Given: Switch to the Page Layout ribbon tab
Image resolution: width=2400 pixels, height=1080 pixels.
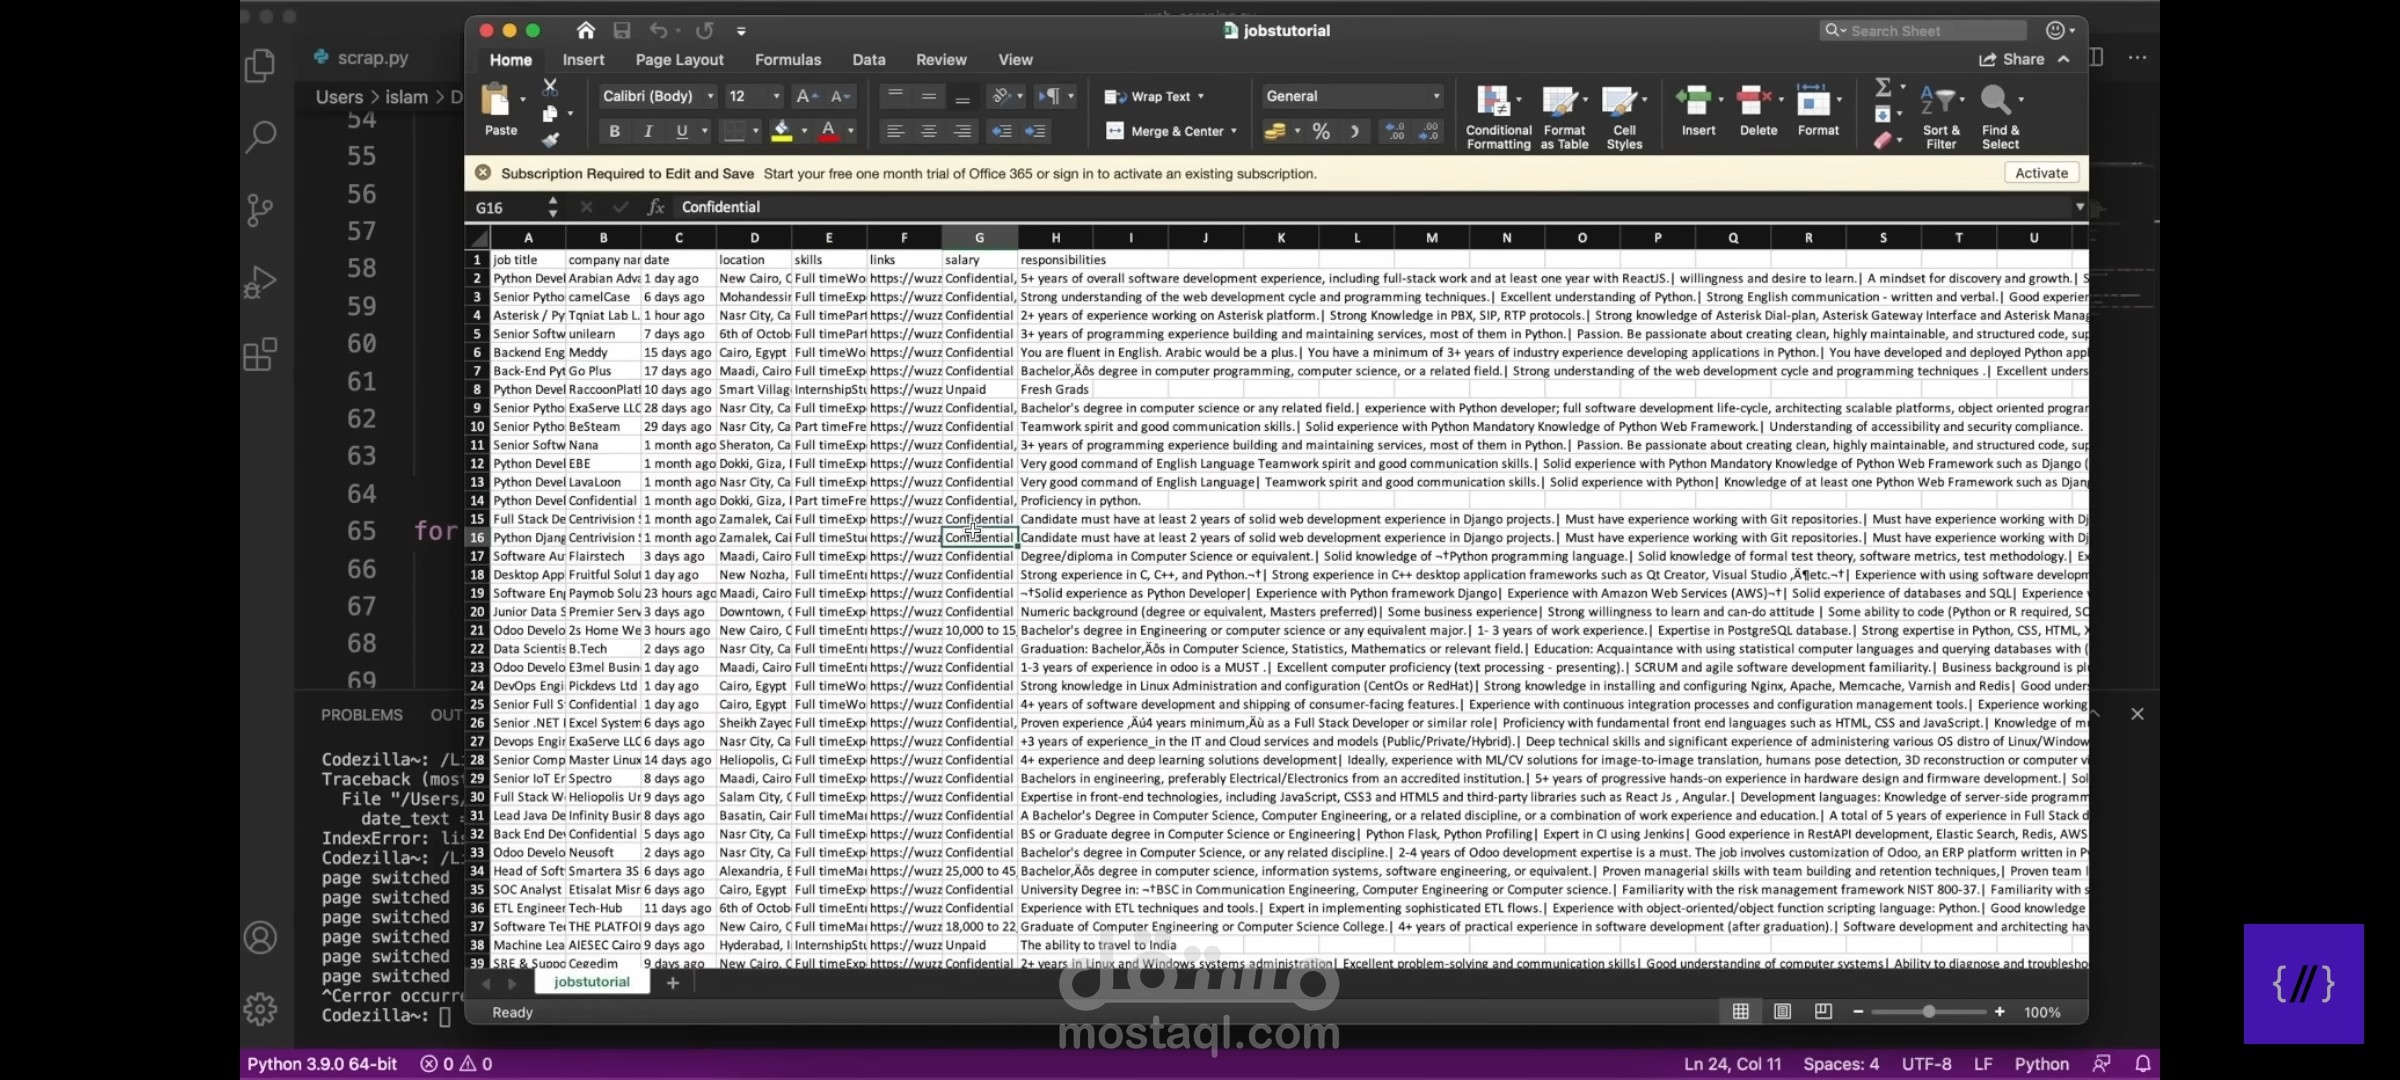Looking at the screenshot, I should click(x=679, y=60).
